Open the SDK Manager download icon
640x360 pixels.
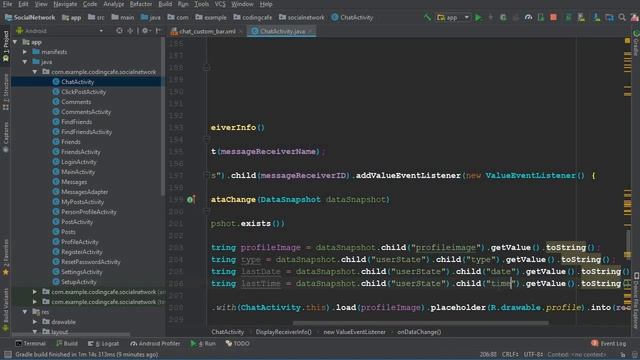(x=596, y=18)
